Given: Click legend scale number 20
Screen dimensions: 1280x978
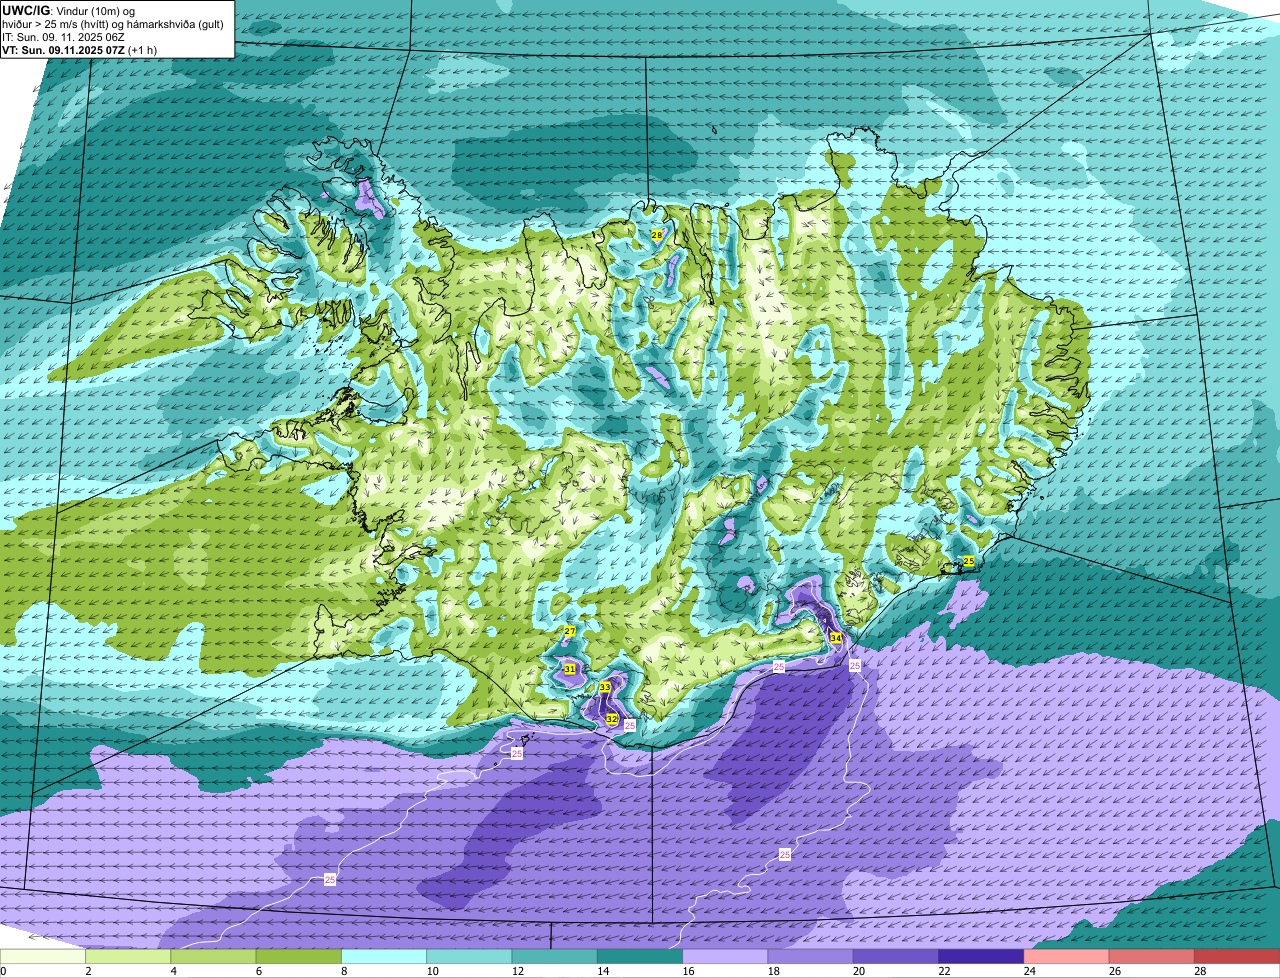Looking at the screenshot, I should 859,971.
